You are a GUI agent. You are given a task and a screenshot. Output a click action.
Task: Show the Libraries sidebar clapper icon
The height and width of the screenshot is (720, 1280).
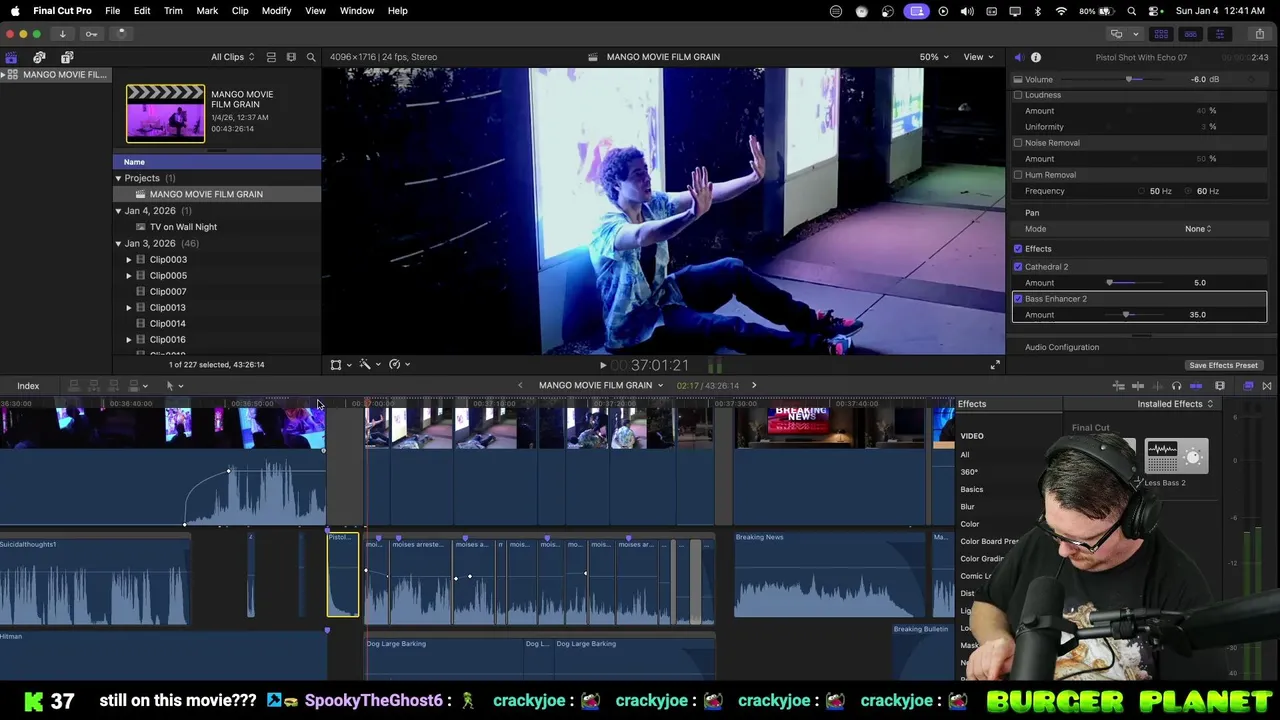click(11, 57)
